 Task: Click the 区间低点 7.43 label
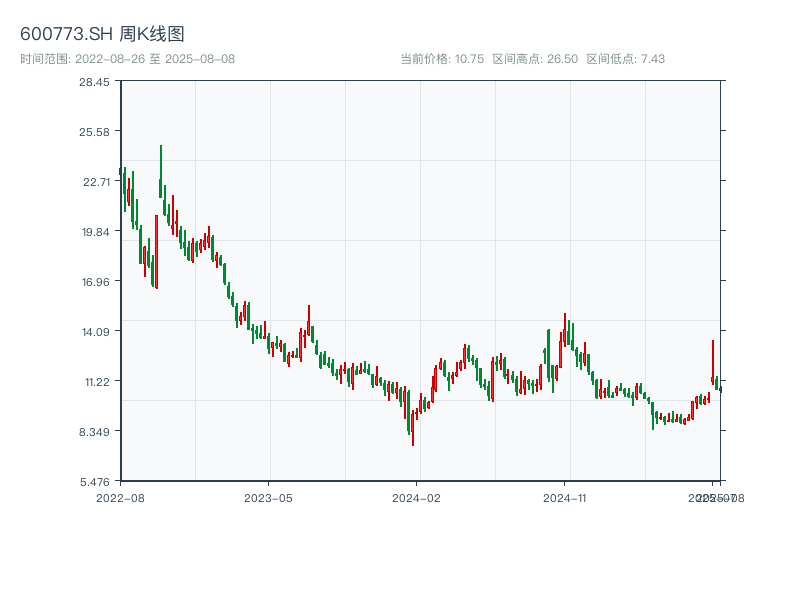[625, 59]
